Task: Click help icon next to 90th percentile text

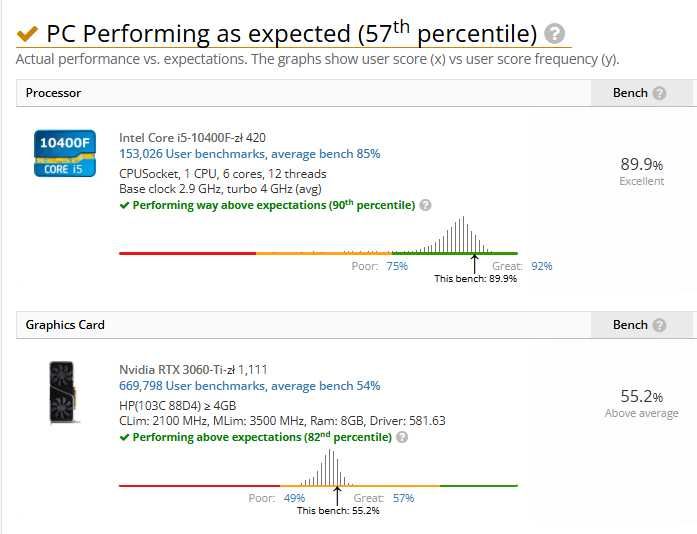Action: [426, 205]
